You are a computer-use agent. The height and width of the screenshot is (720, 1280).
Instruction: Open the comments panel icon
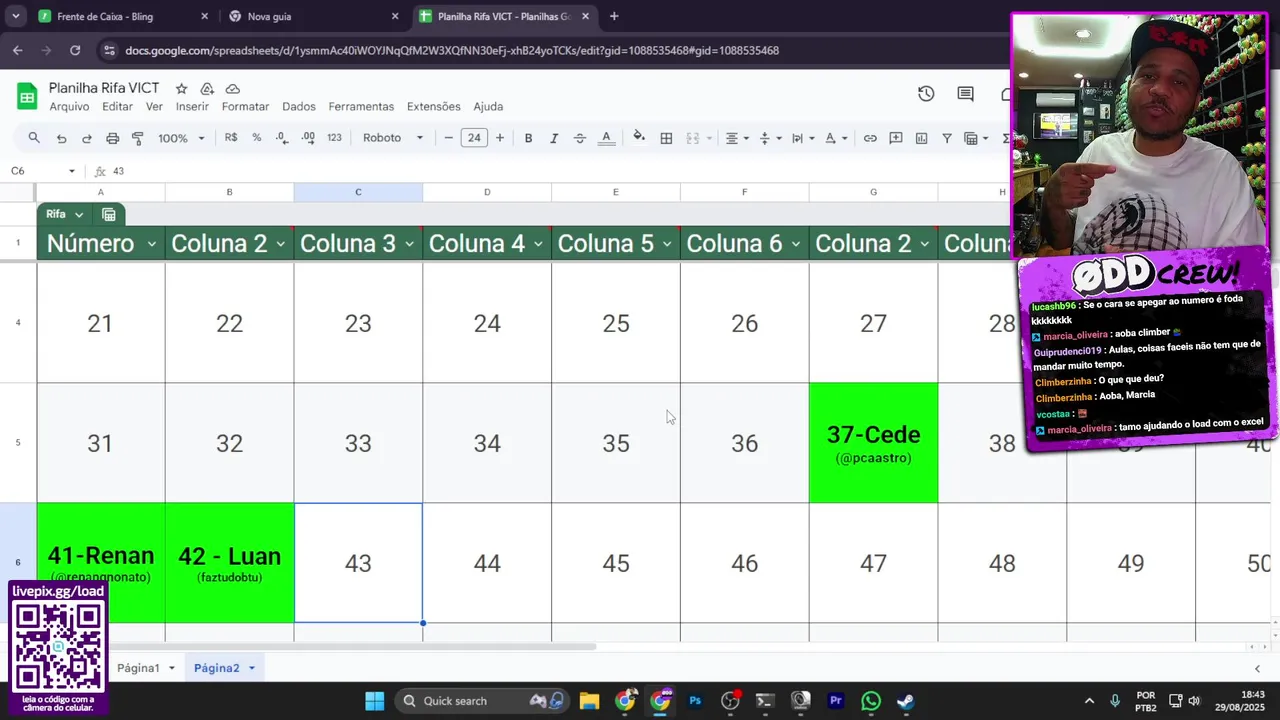[965, 94]
